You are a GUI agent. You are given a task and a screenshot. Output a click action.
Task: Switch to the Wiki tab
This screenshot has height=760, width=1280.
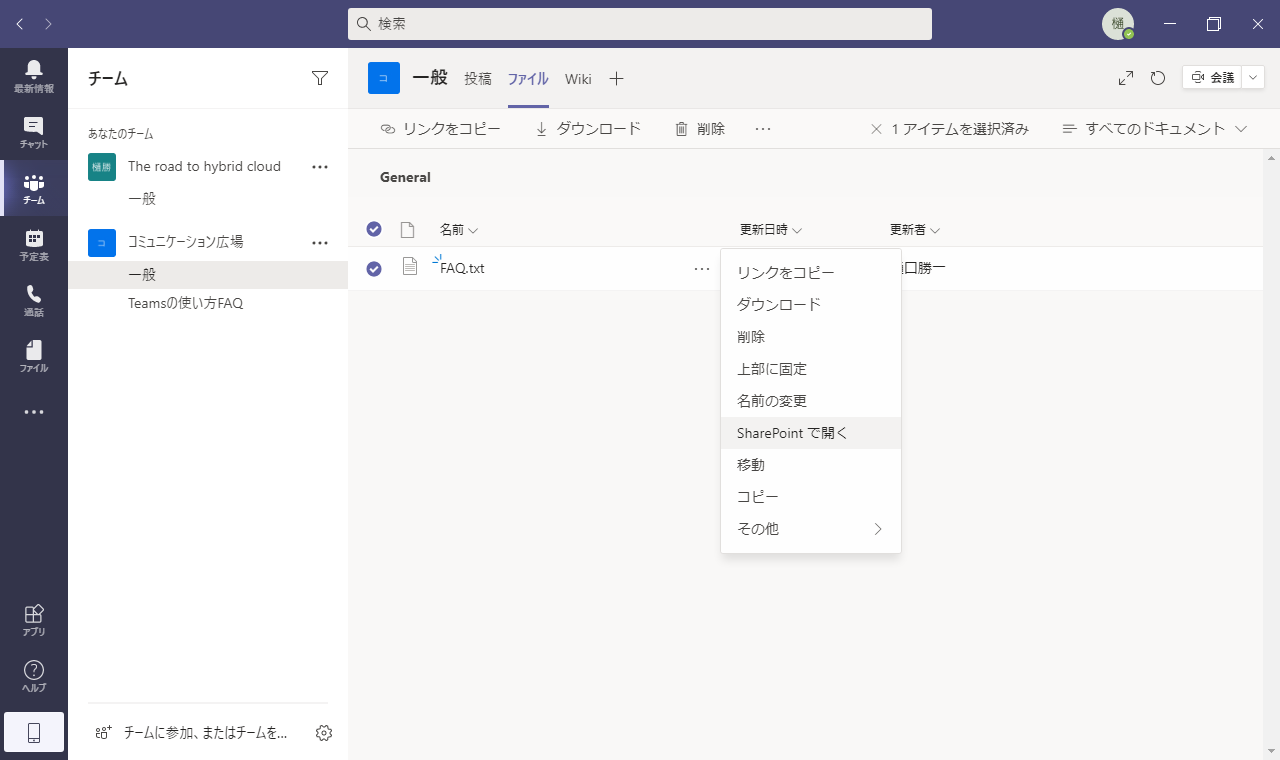pos(578,79)
